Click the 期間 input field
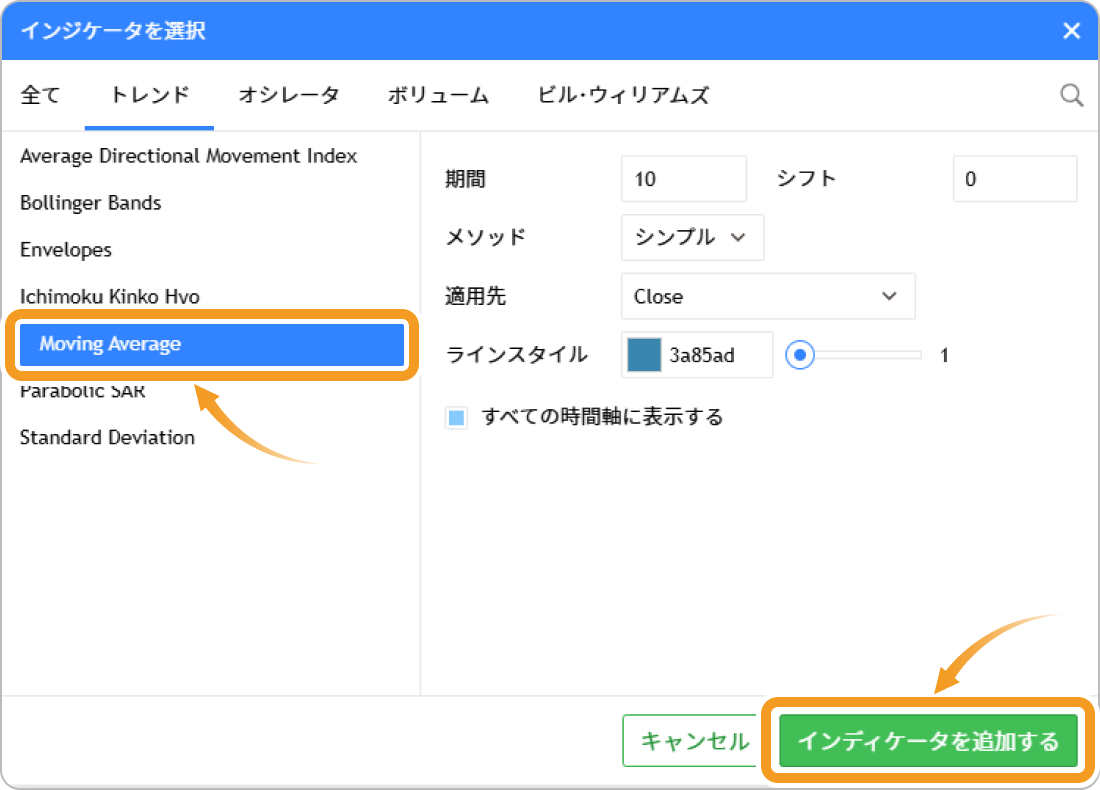Image resolution: width=1100 pixels, height=790 pixels. 684,179
